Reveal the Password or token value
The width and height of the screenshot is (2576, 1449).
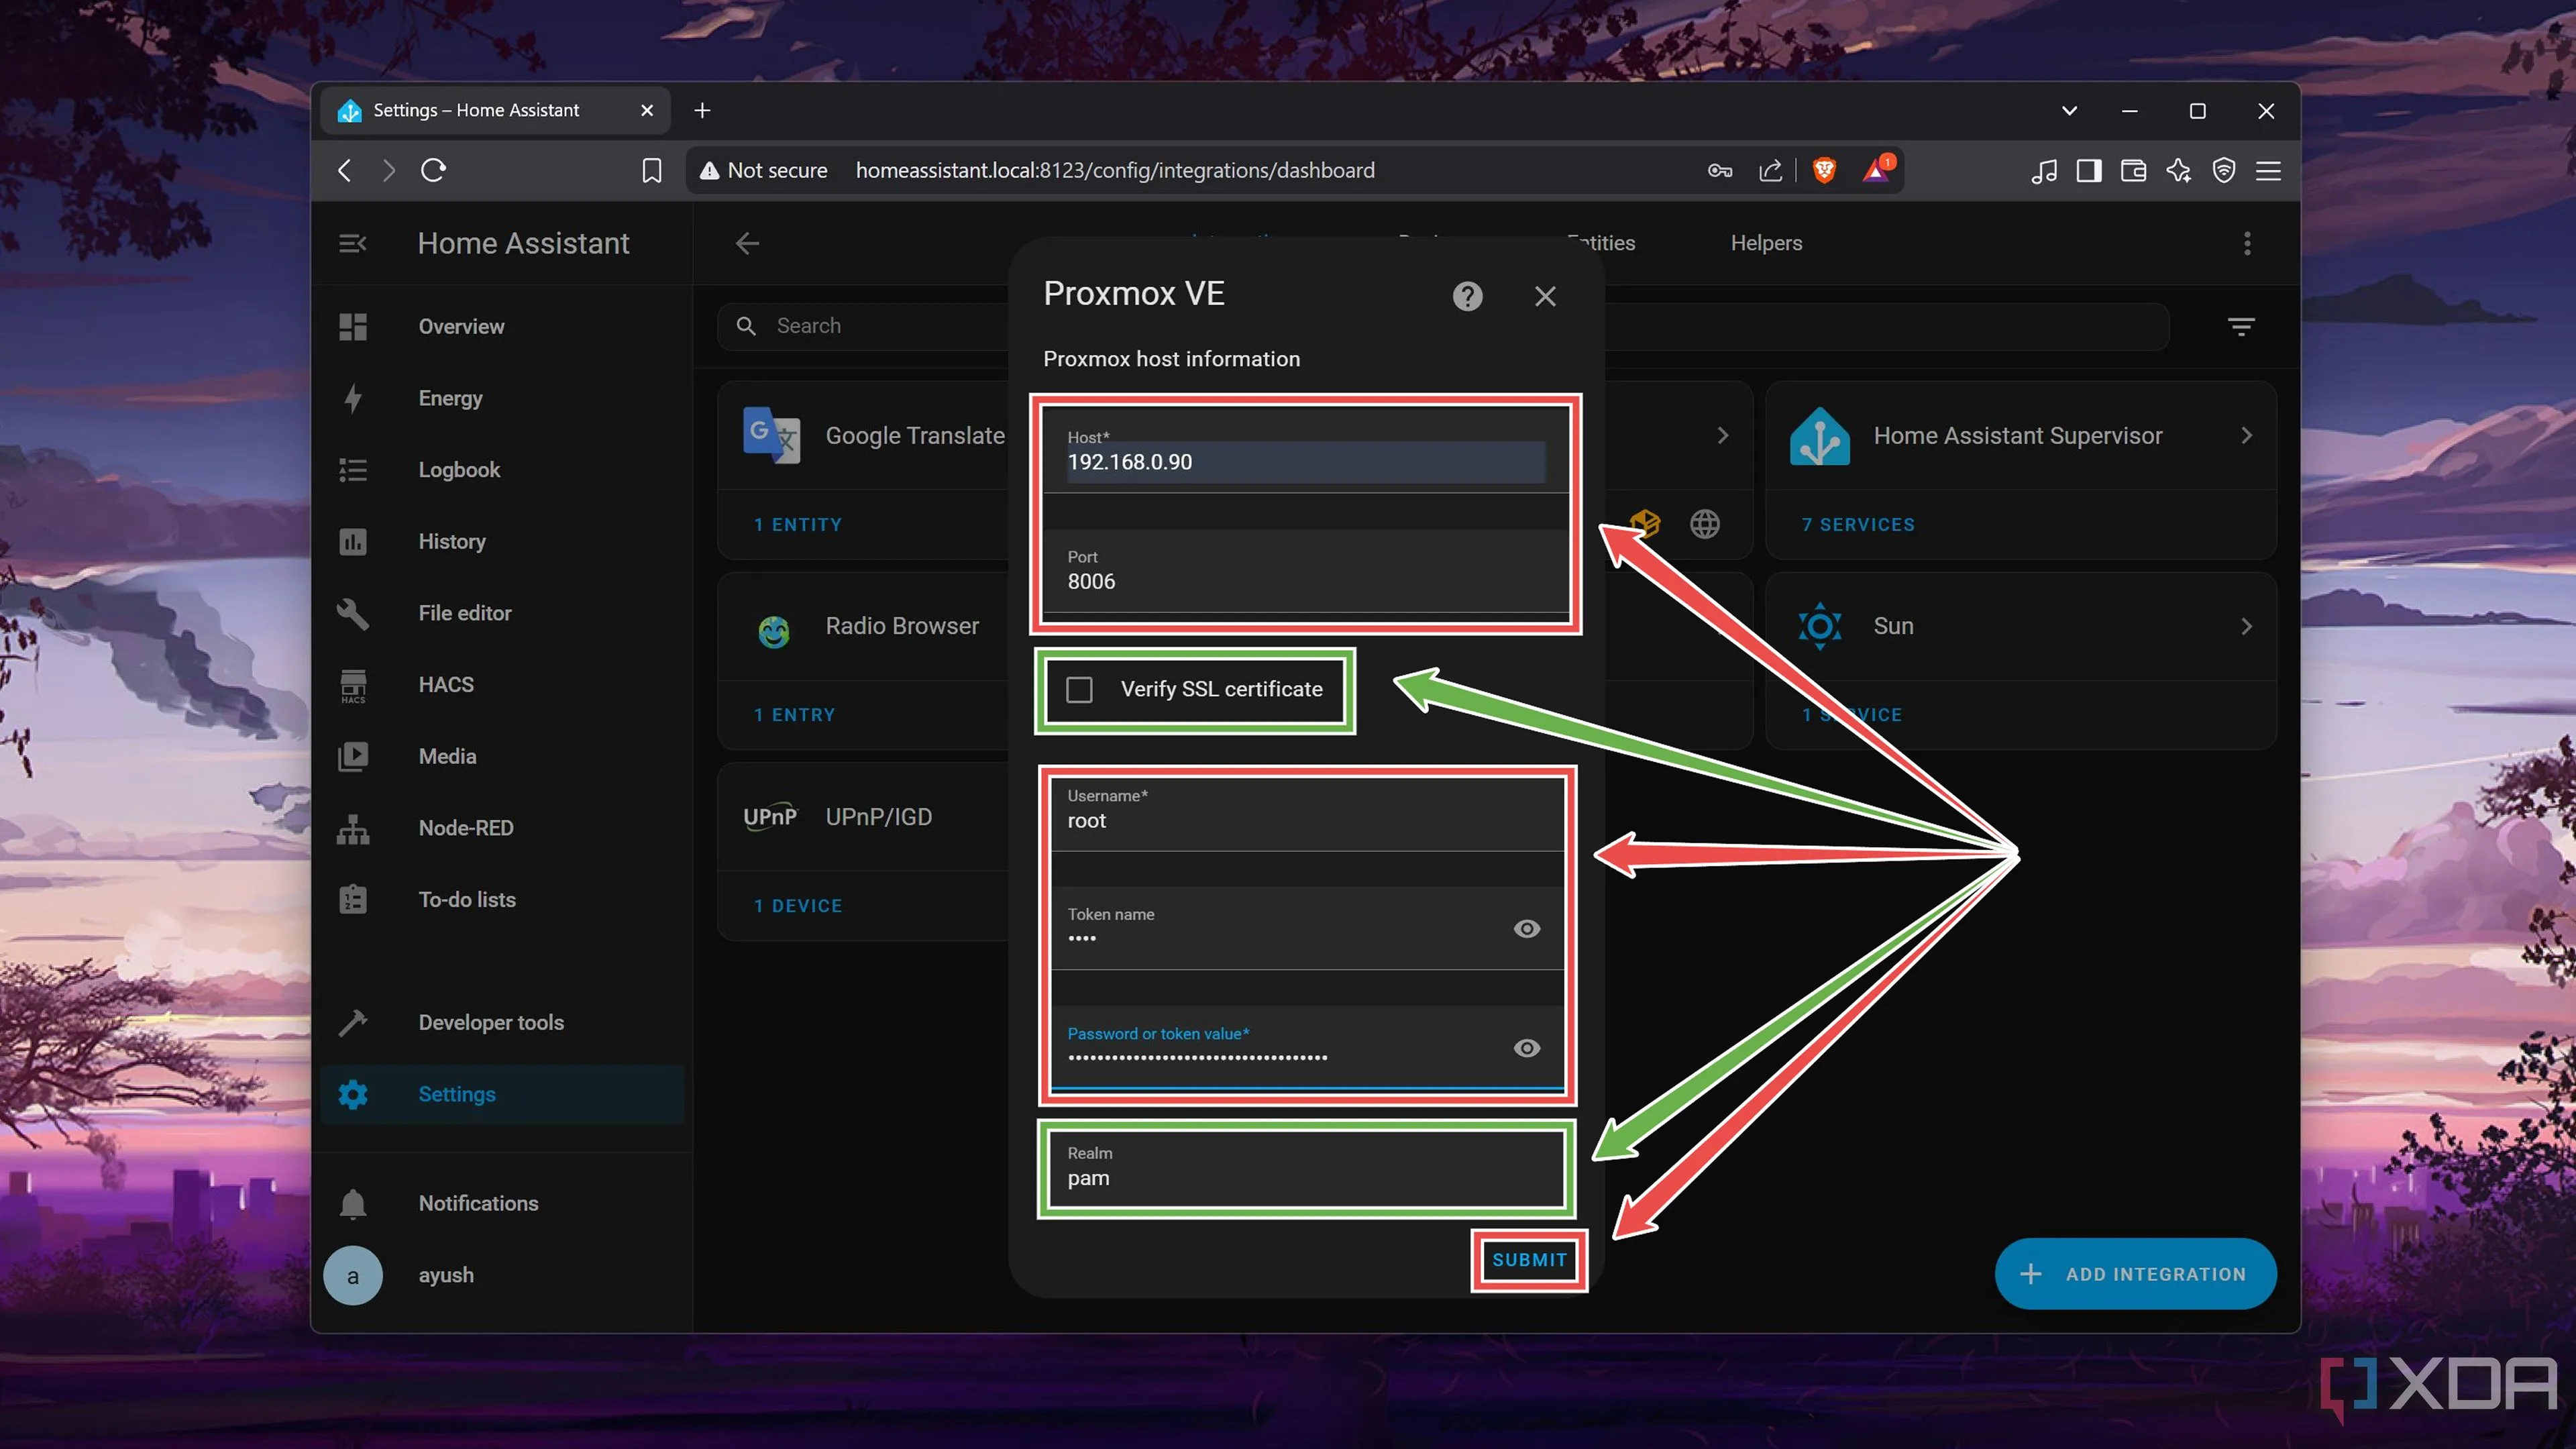click(x=1526, y=1048)
